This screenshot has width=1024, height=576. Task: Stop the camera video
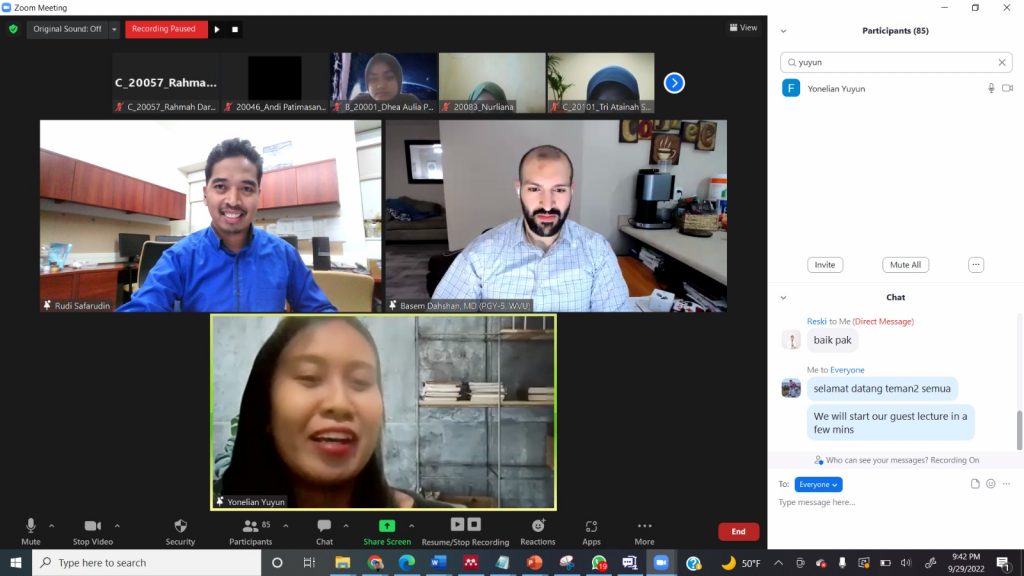(93, 526)
